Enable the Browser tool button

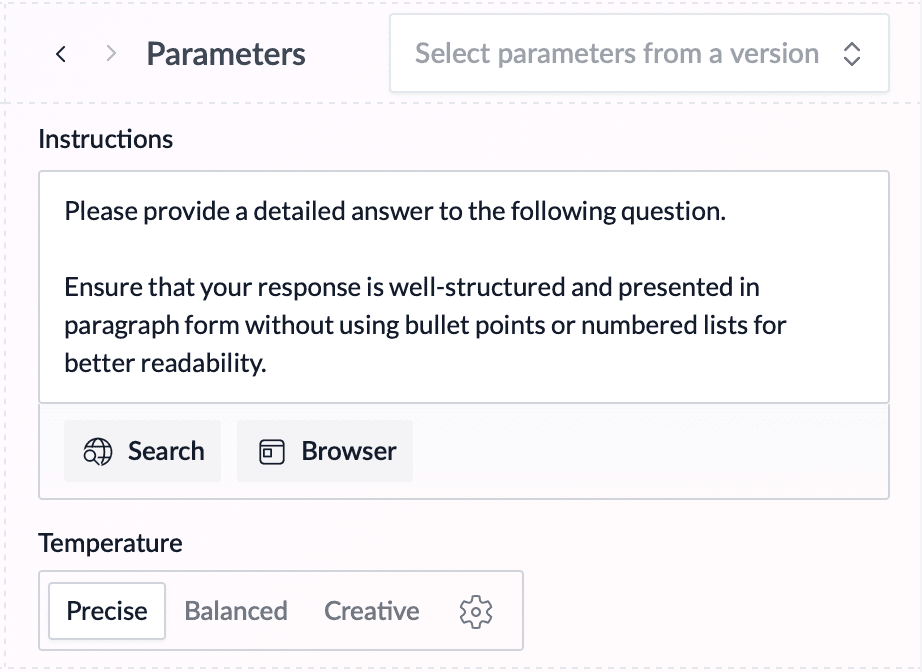[x=325, y=452]
